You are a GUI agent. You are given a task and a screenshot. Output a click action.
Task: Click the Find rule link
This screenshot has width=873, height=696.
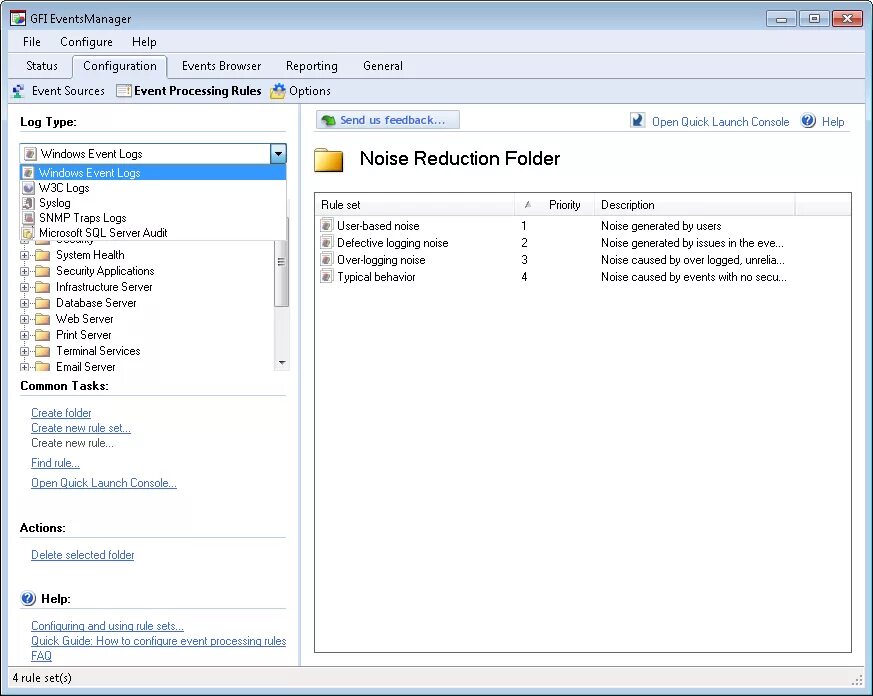[x=55, y=463]
